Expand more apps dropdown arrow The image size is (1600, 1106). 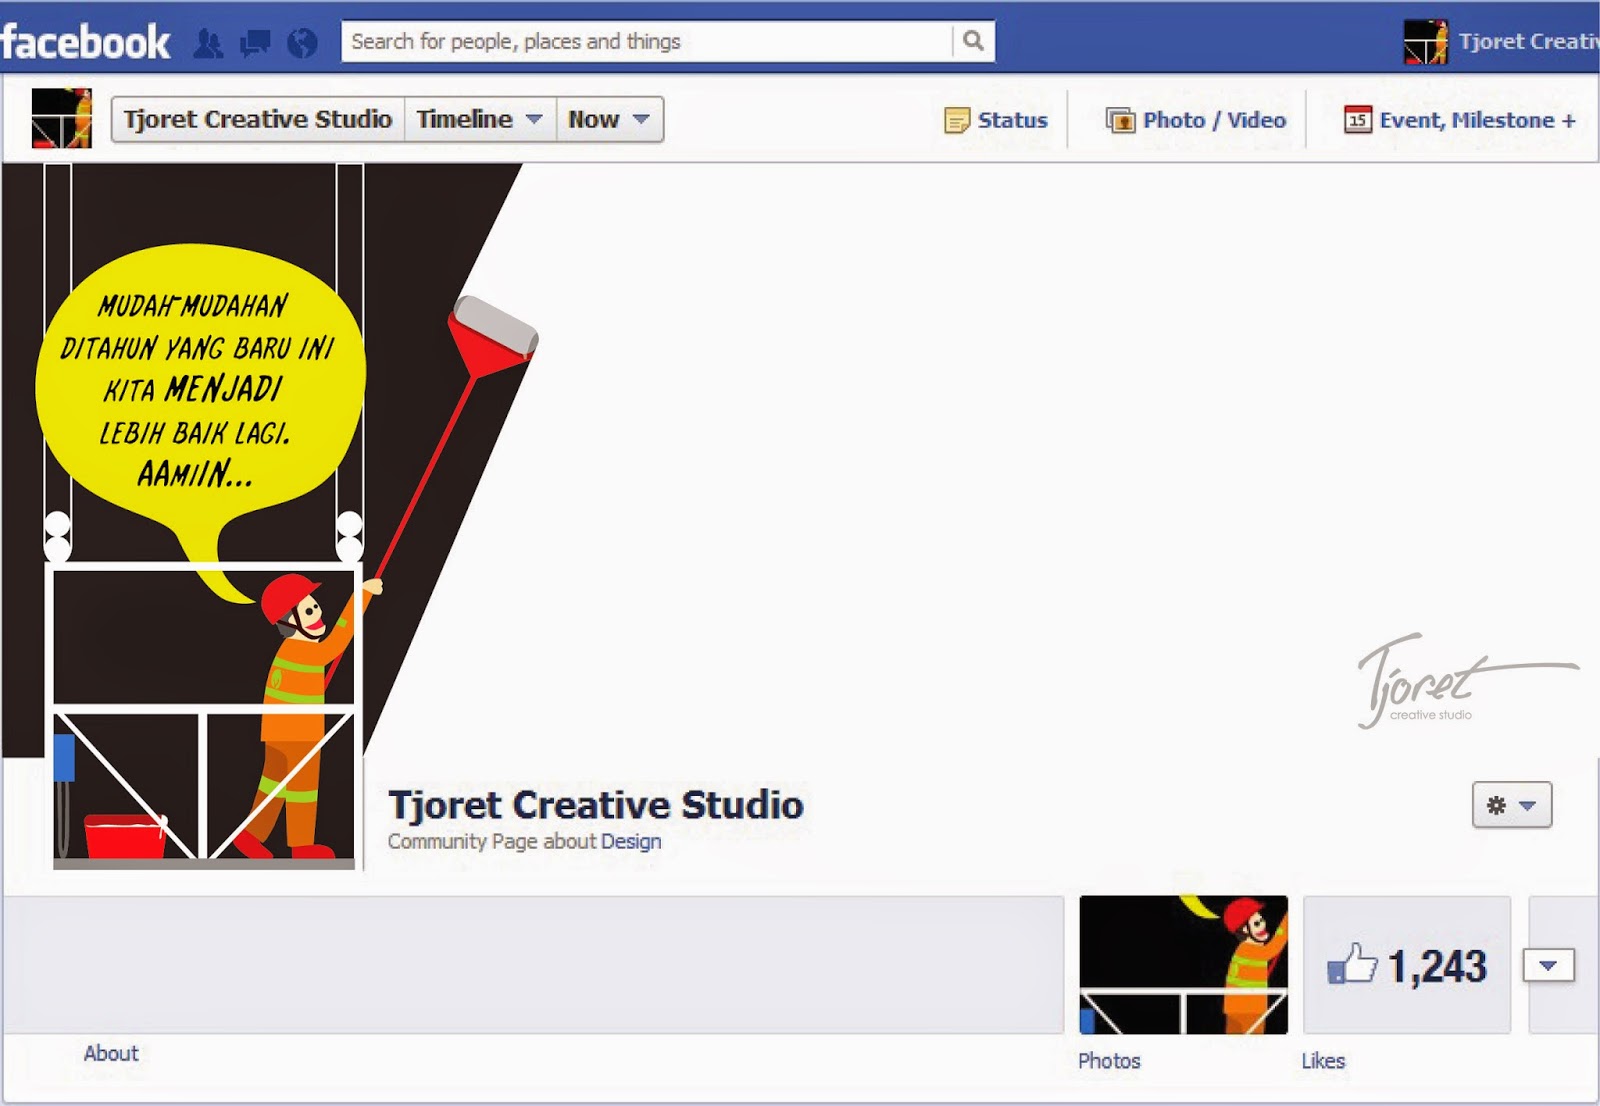coord(1549,966)
